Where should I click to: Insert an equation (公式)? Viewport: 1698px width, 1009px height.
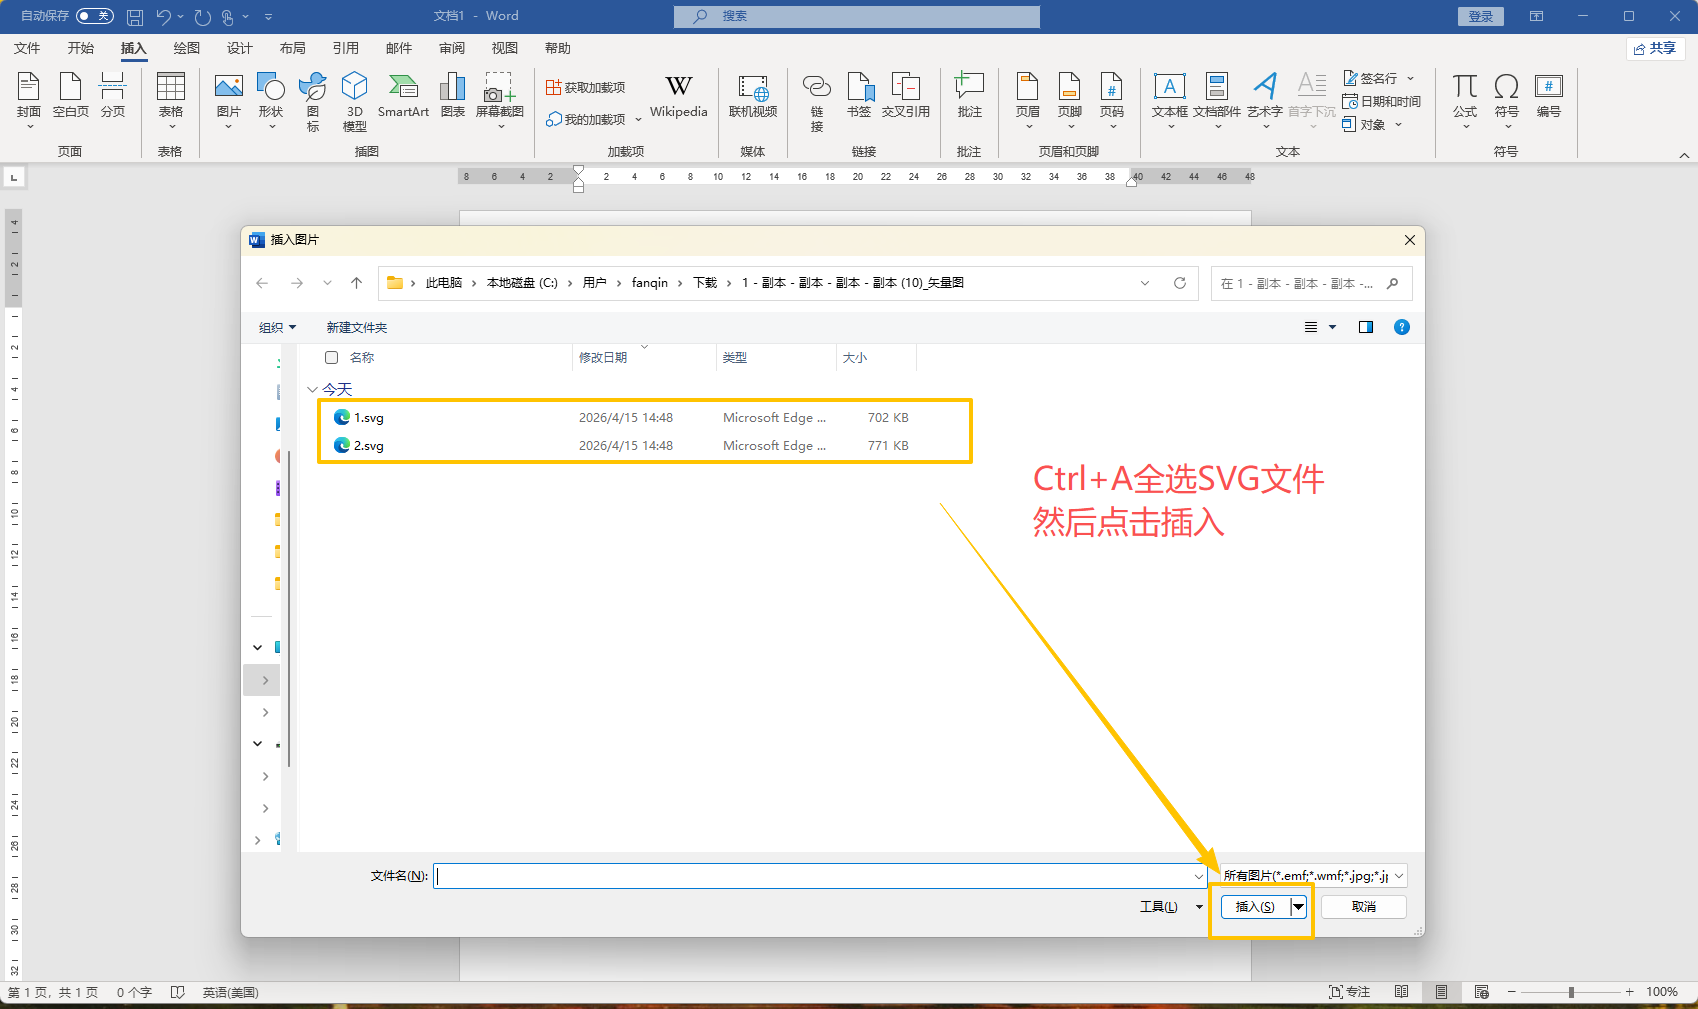[x=1465, y=100]
